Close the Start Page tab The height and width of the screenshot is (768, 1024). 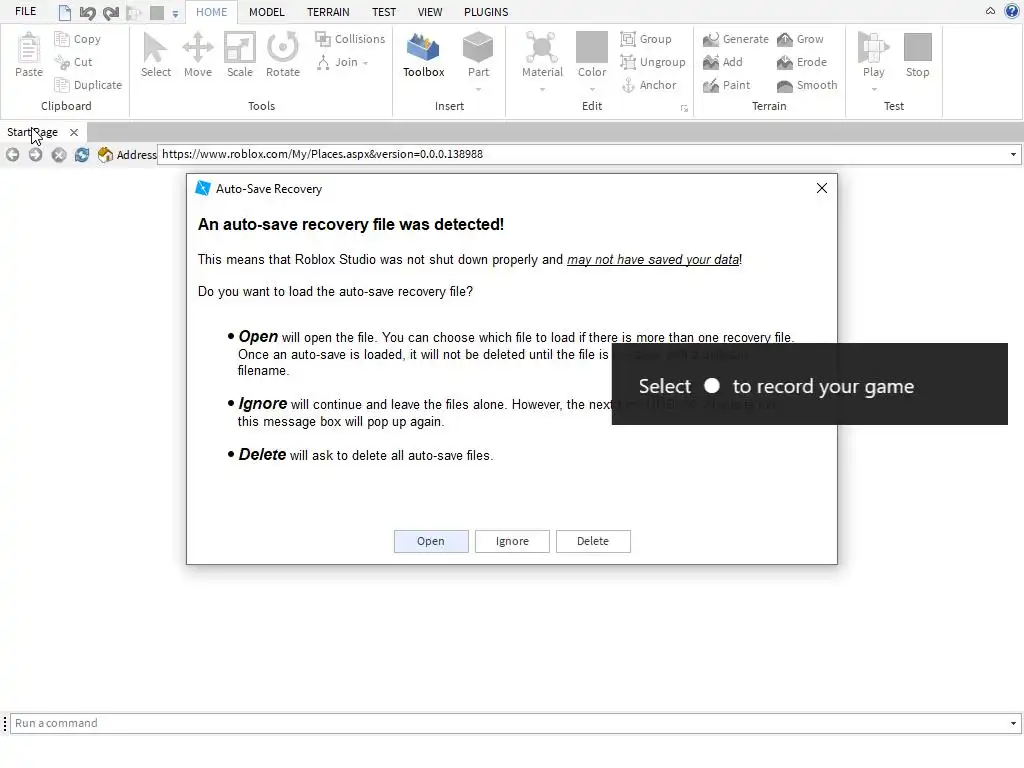click(74, 132)
